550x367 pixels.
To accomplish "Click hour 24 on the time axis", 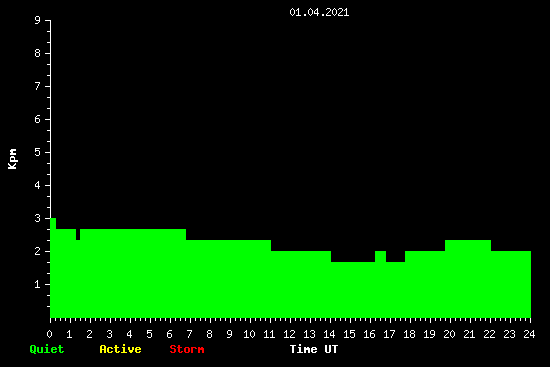I will (529, 334).
